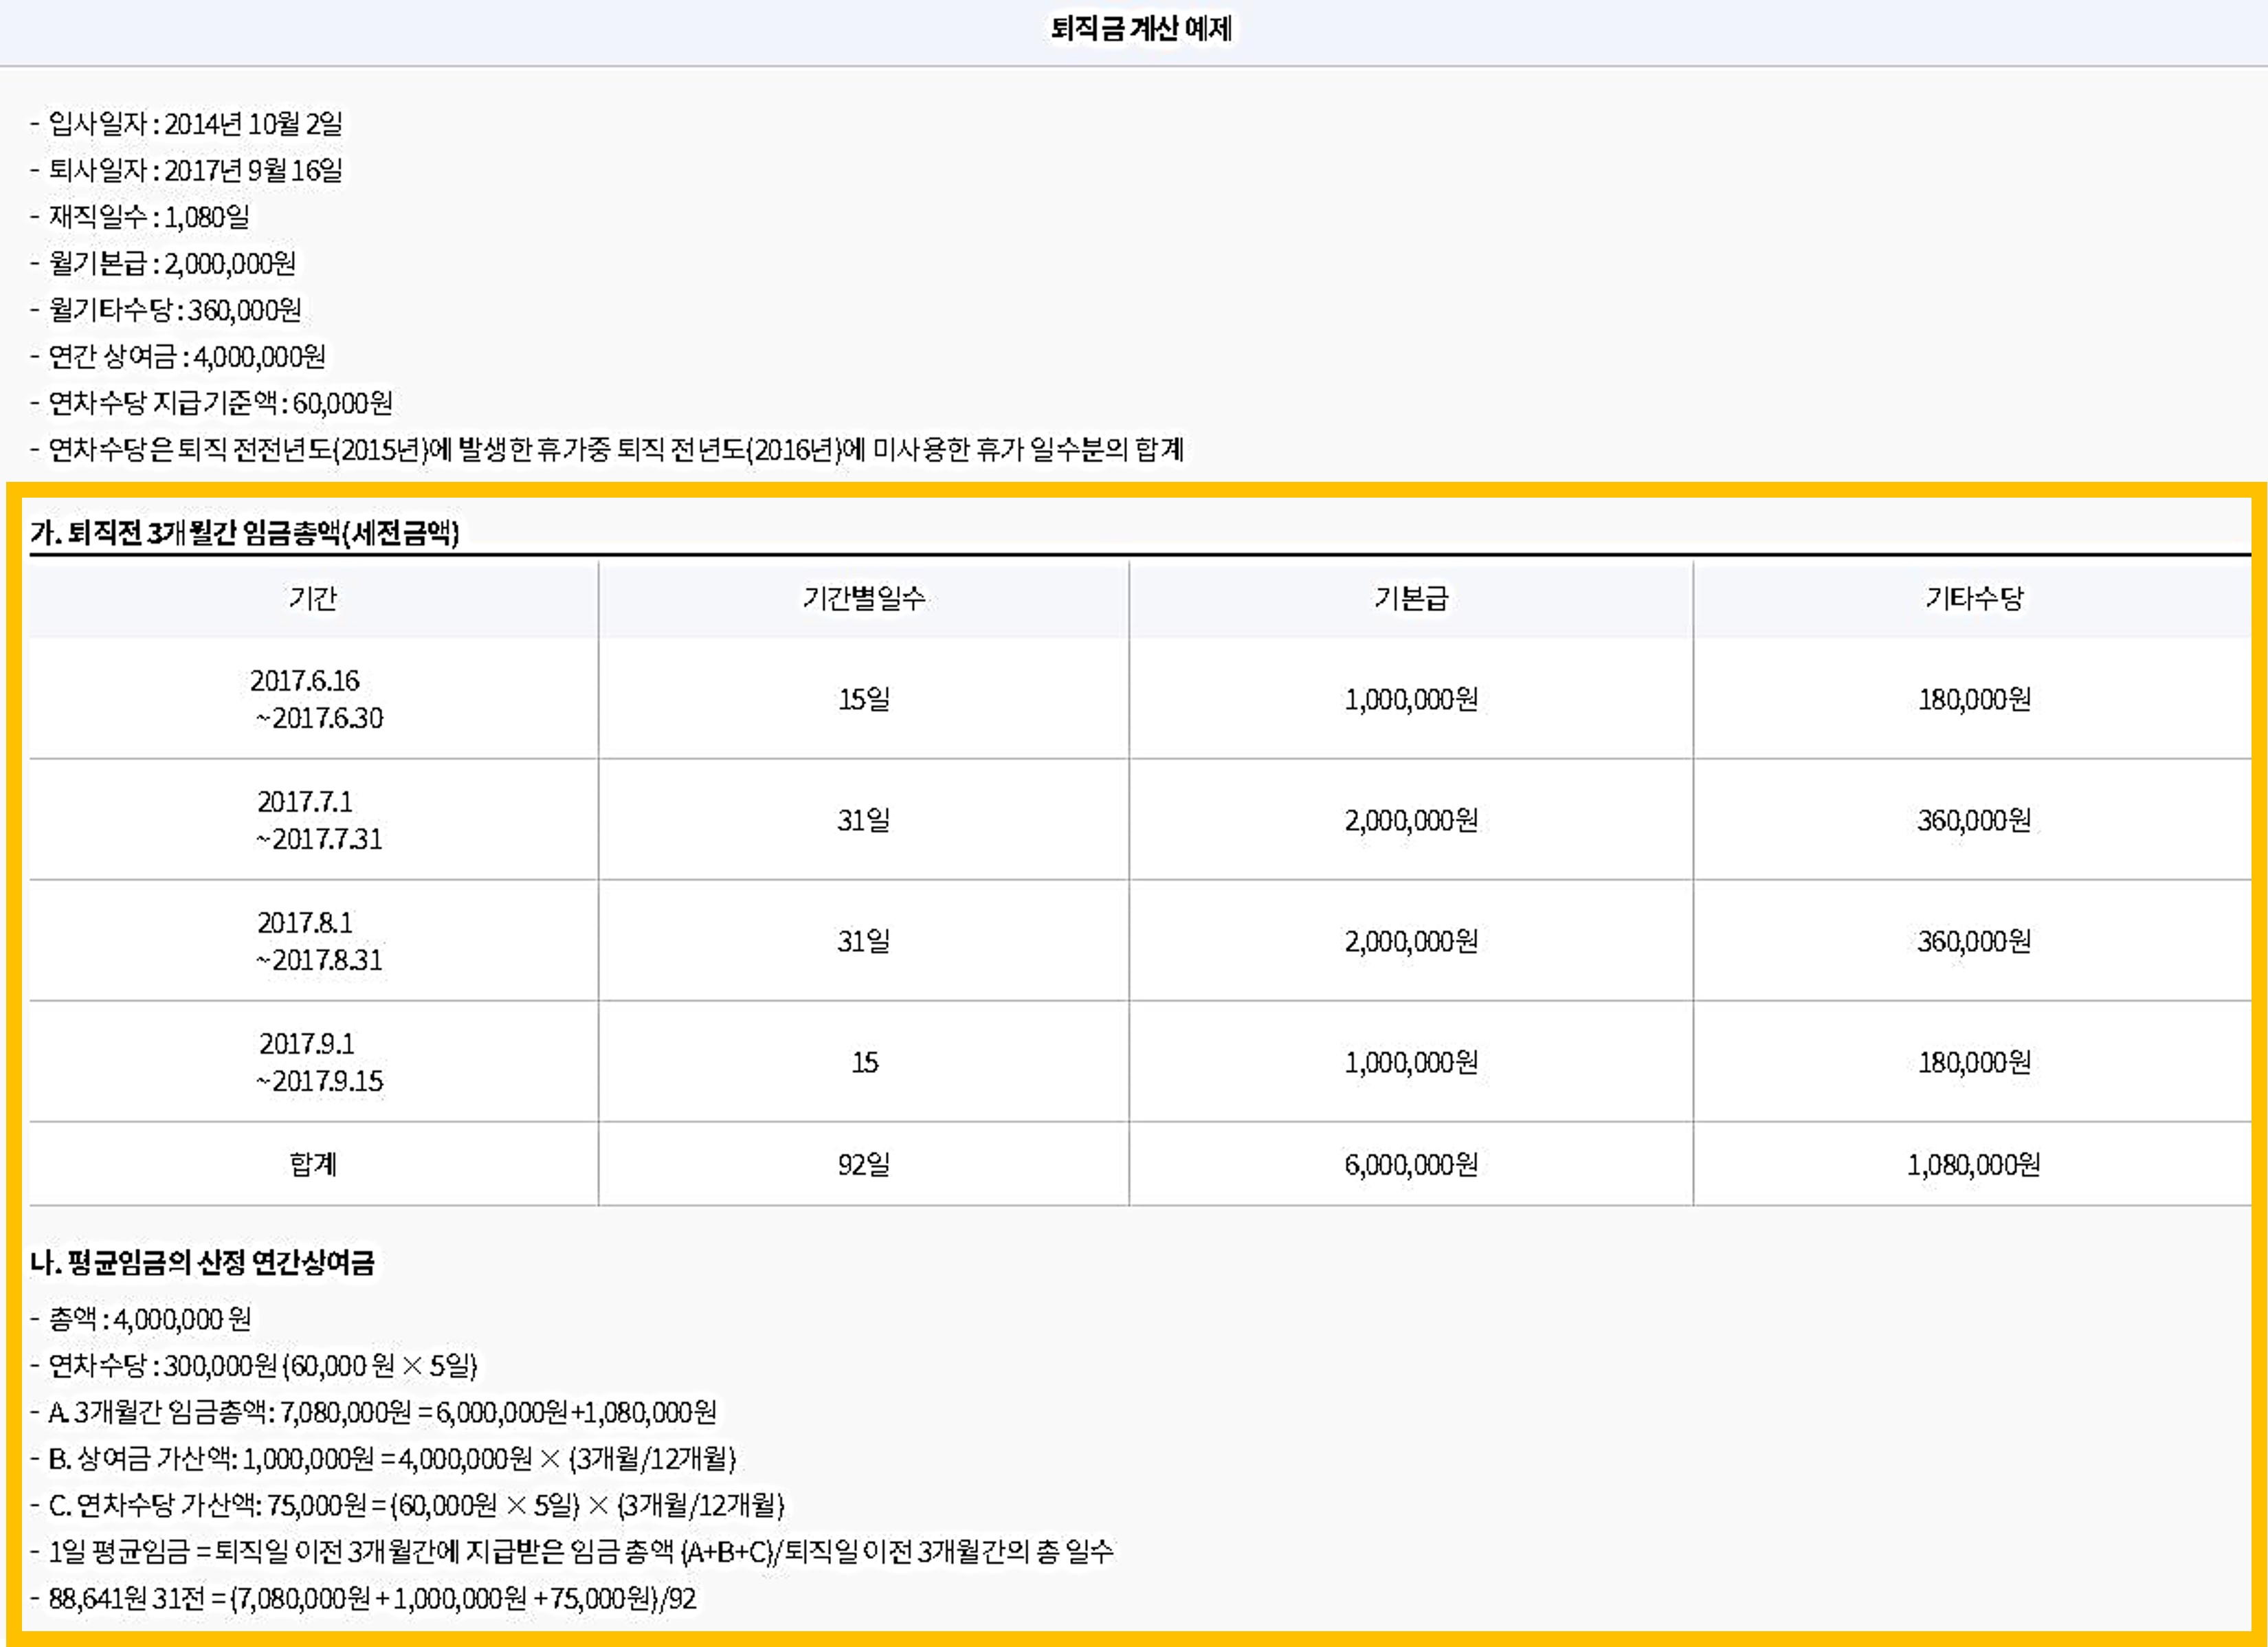Click the total 6,000,000원 cell
Viewport: 2268px width, 1647px height.
point(1411,1164)
